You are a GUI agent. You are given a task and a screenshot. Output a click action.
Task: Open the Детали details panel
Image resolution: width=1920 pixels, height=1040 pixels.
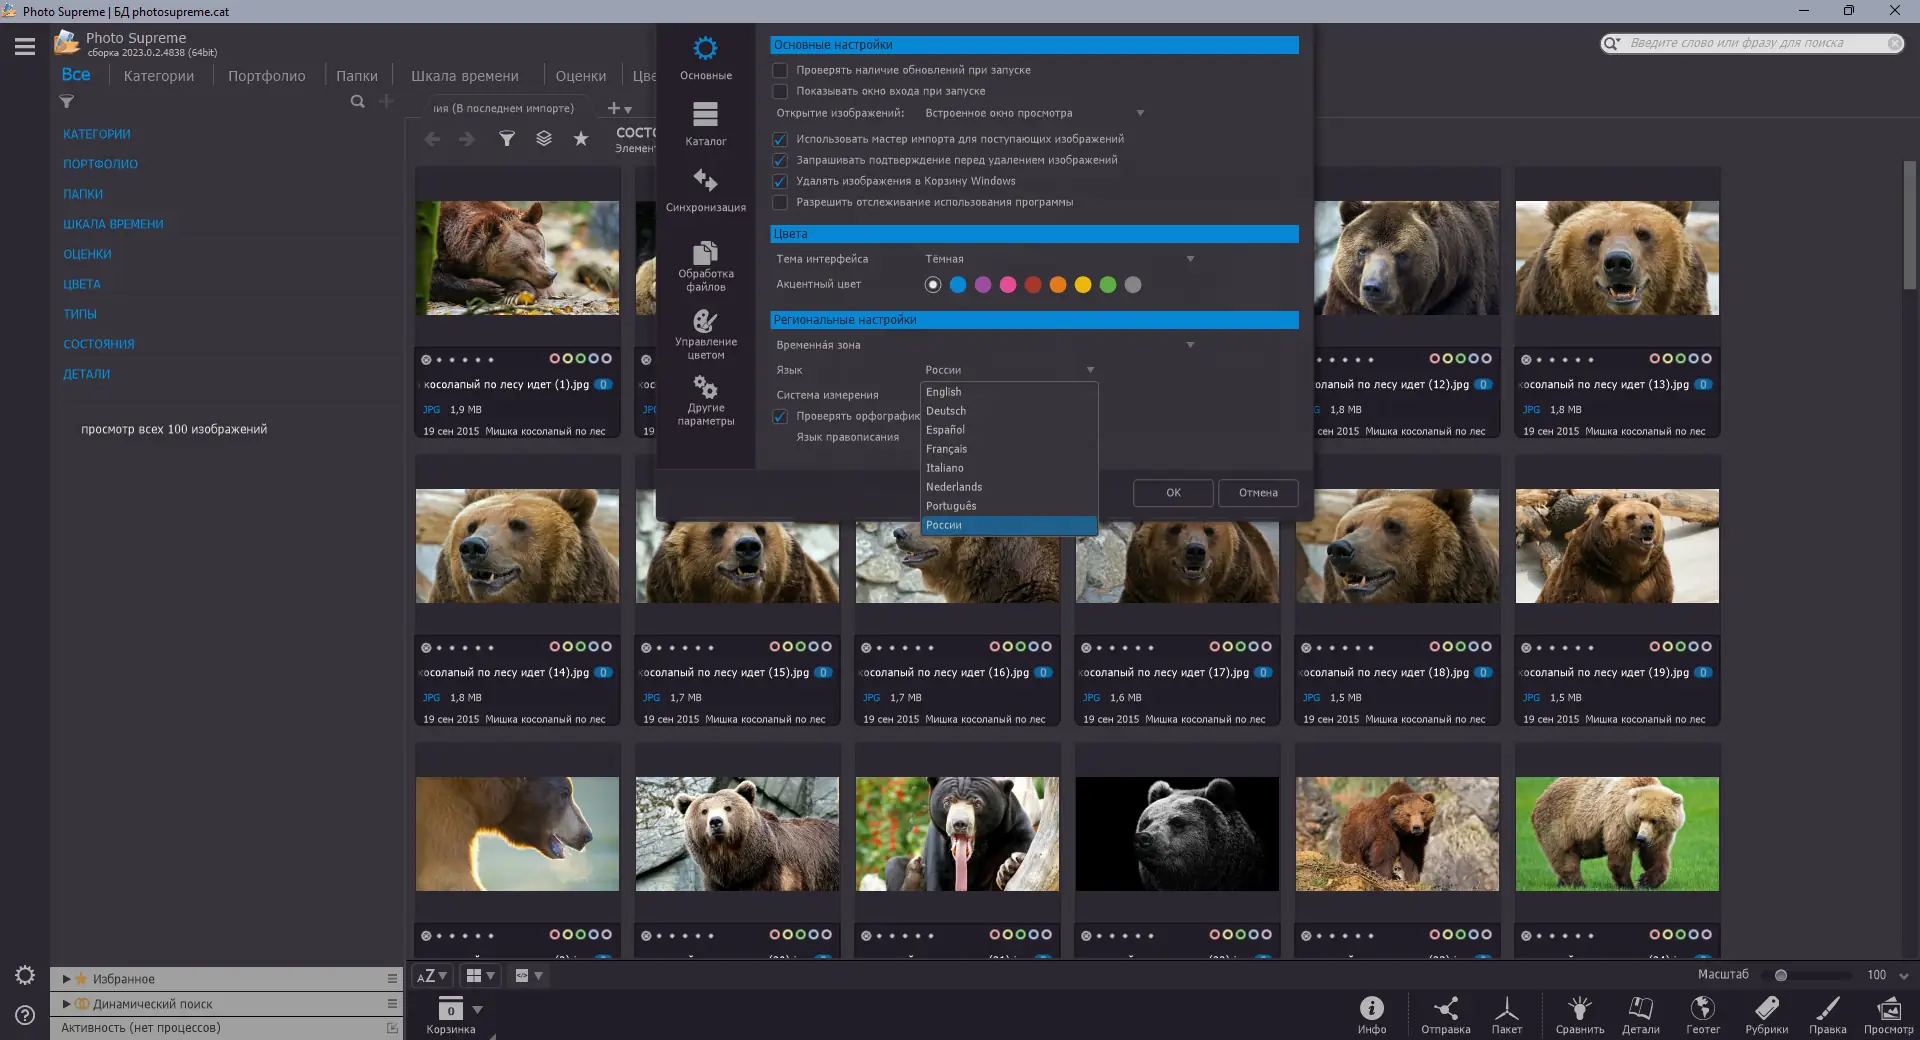tap(1641, 1014)
